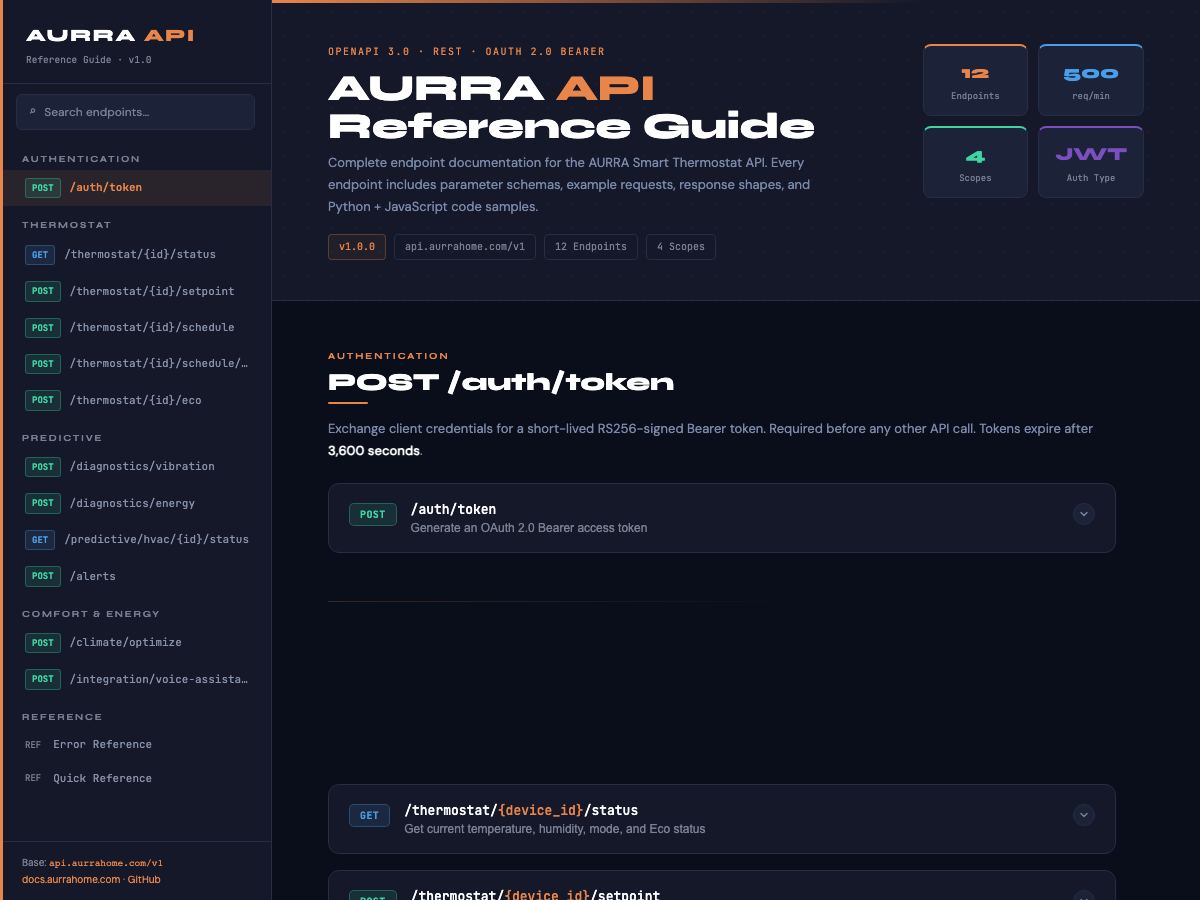Click the 12 Endpoints stat card
This screenshot has width=1200, height=900.
pos(975,80)
